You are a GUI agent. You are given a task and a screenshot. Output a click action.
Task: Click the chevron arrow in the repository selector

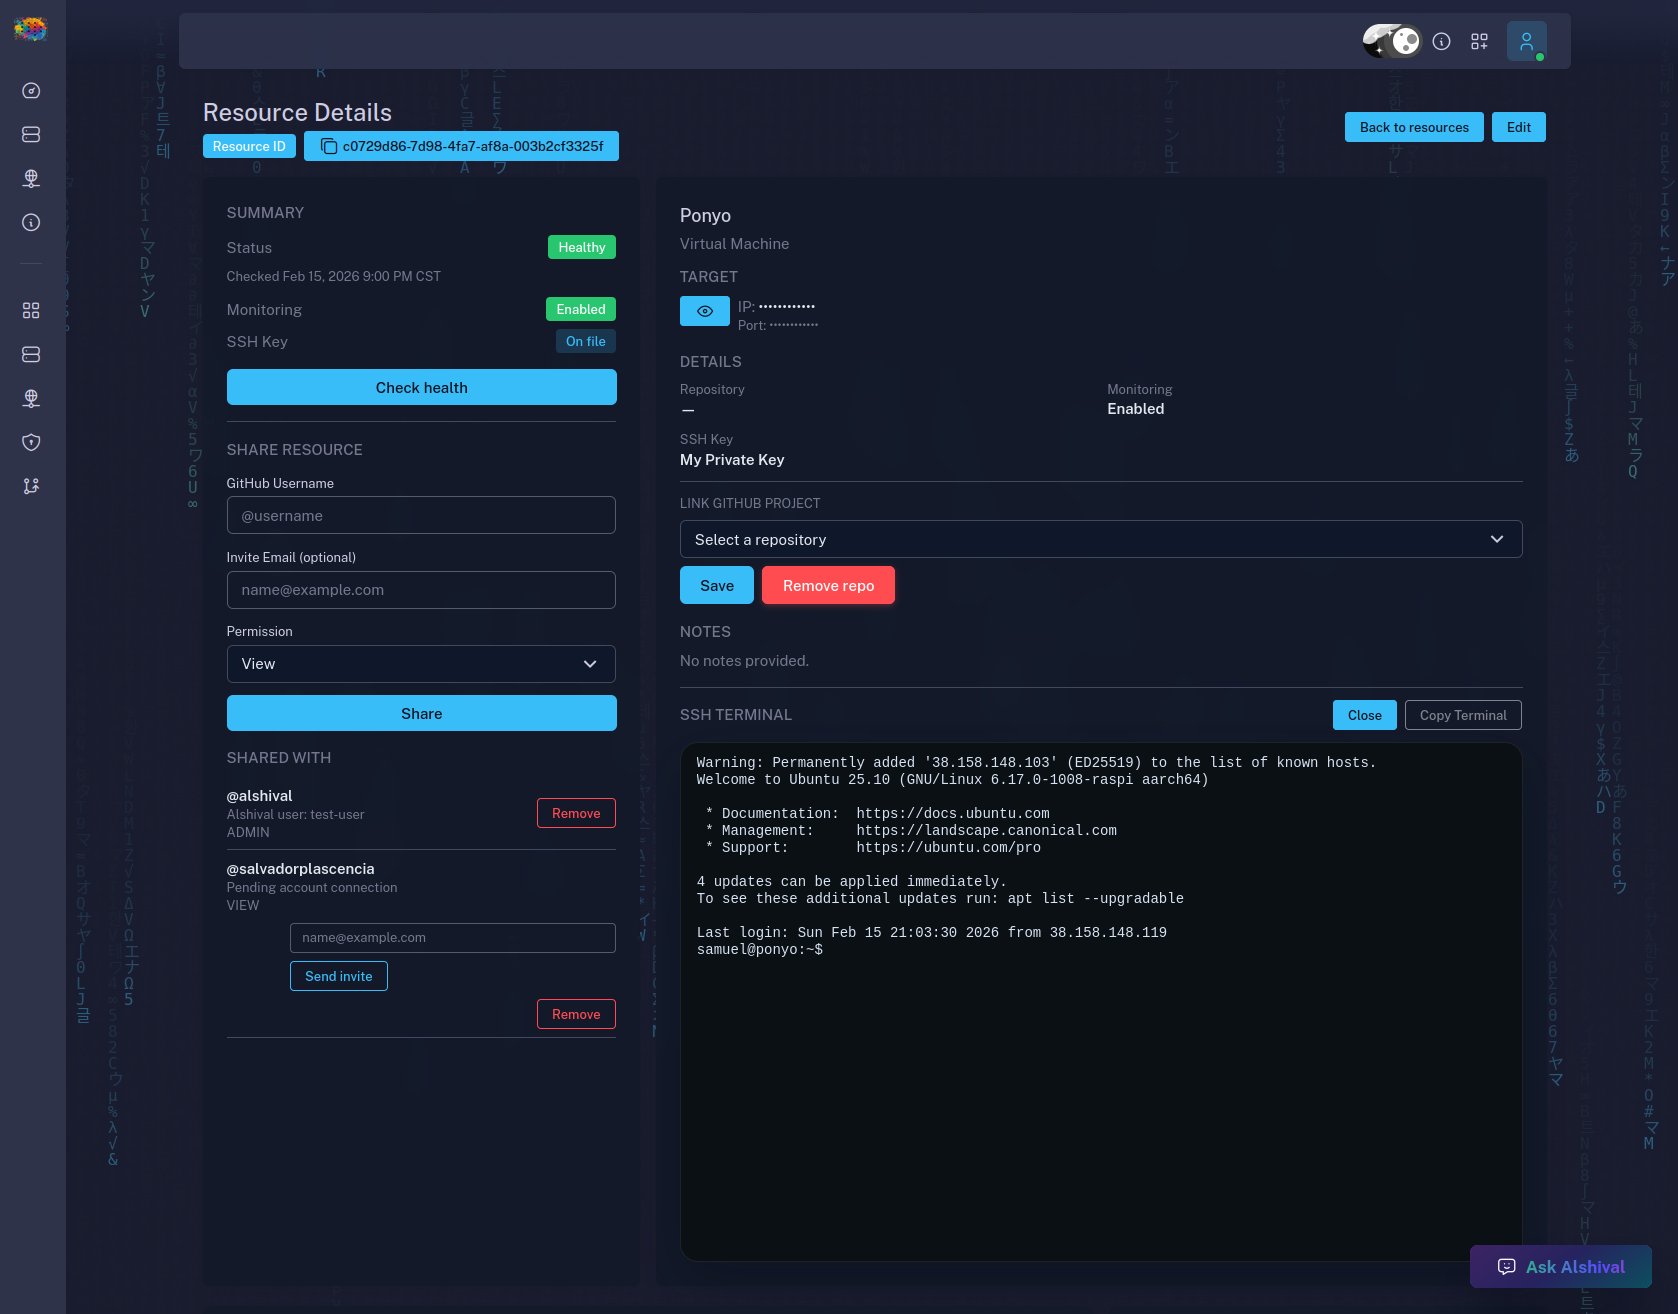(x=1497, y=540)
